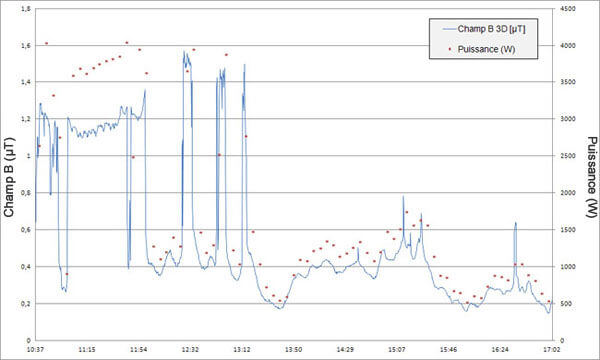Click the blue line sample in legend
Viewport: 600px width, 360px height.
pos(449,29)
